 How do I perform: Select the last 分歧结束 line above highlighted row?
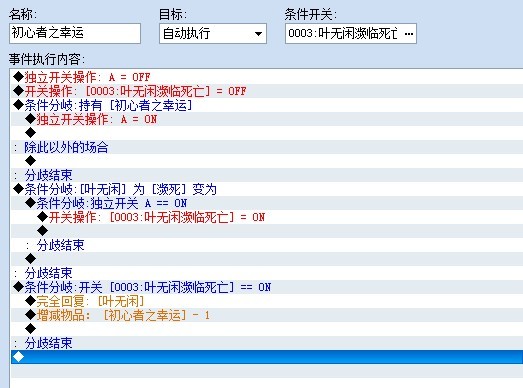coord(267,343)
